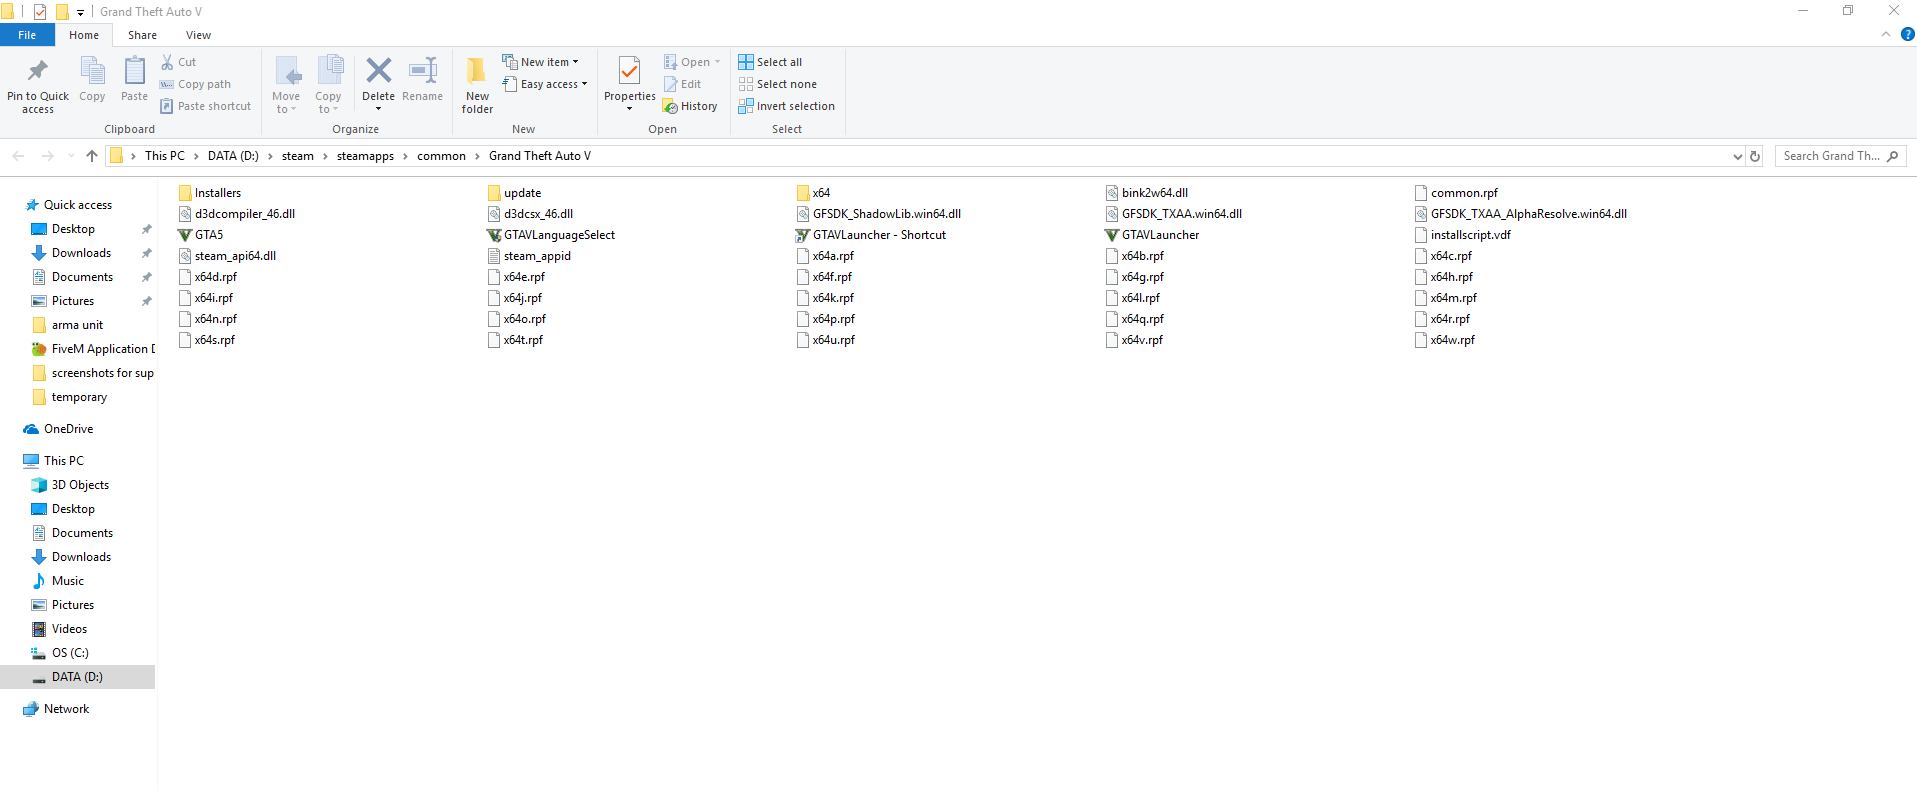1917x791 pixels.
Task: Select the x64 folder
Action: pyautogui.click(x=813, y=193)
